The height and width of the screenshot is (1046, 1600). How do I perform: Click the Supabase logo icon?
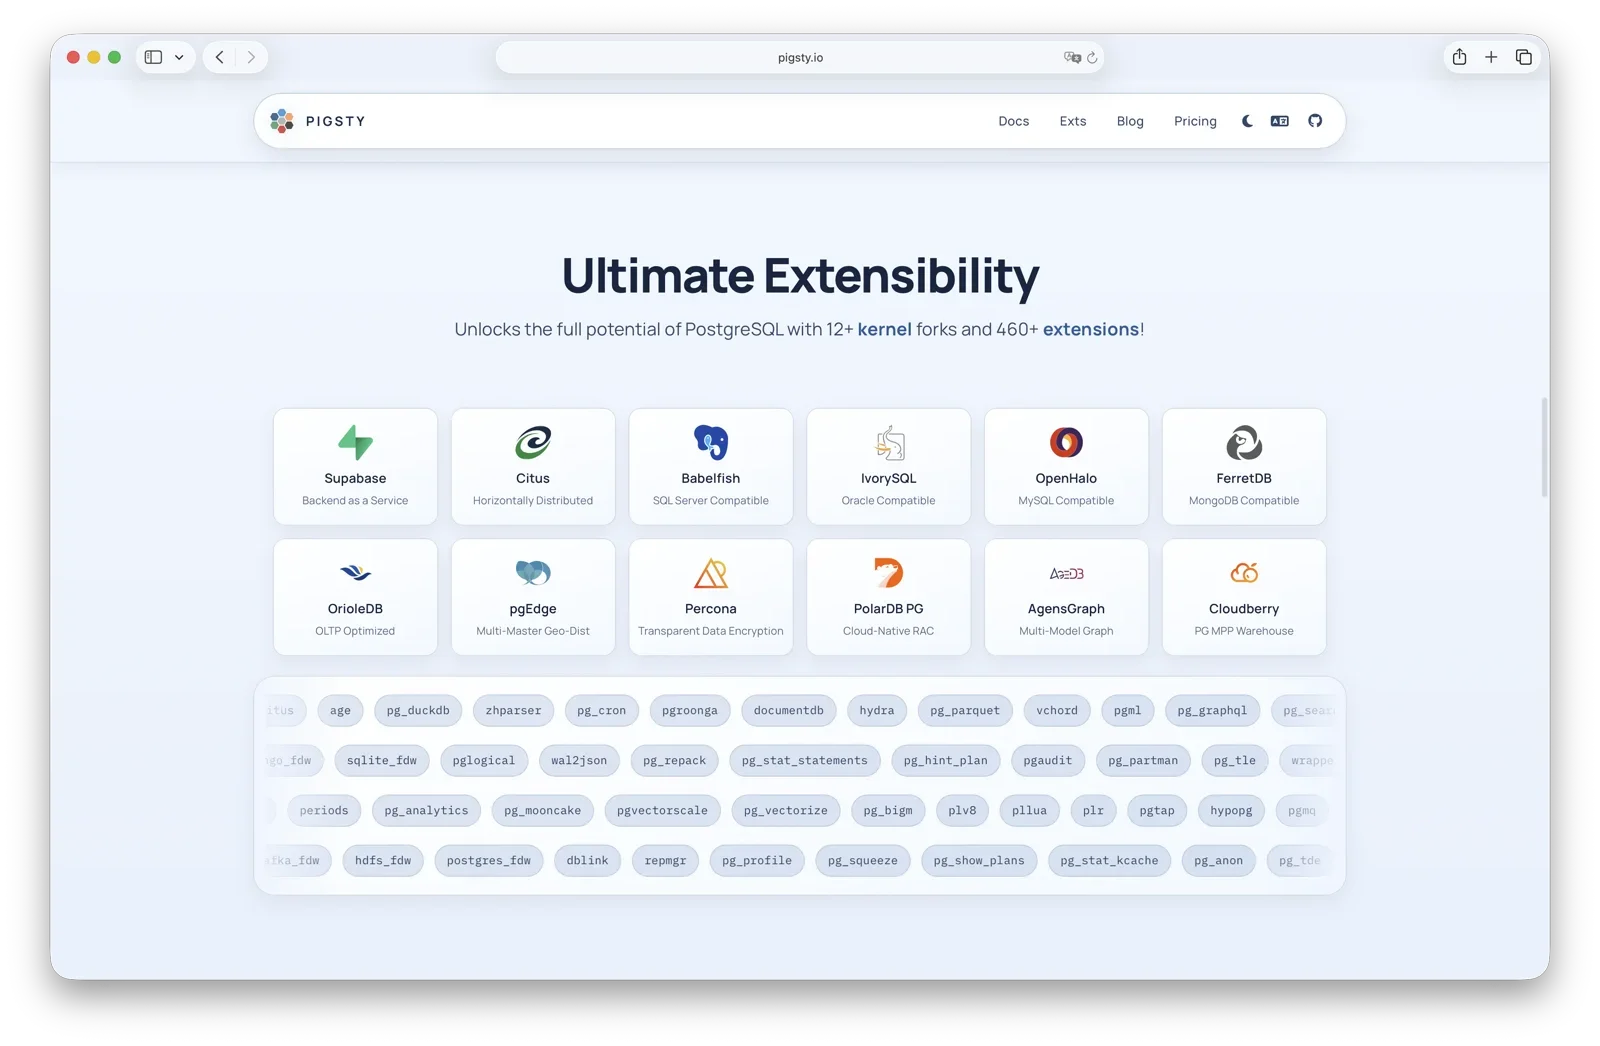[x=355, y=443]
